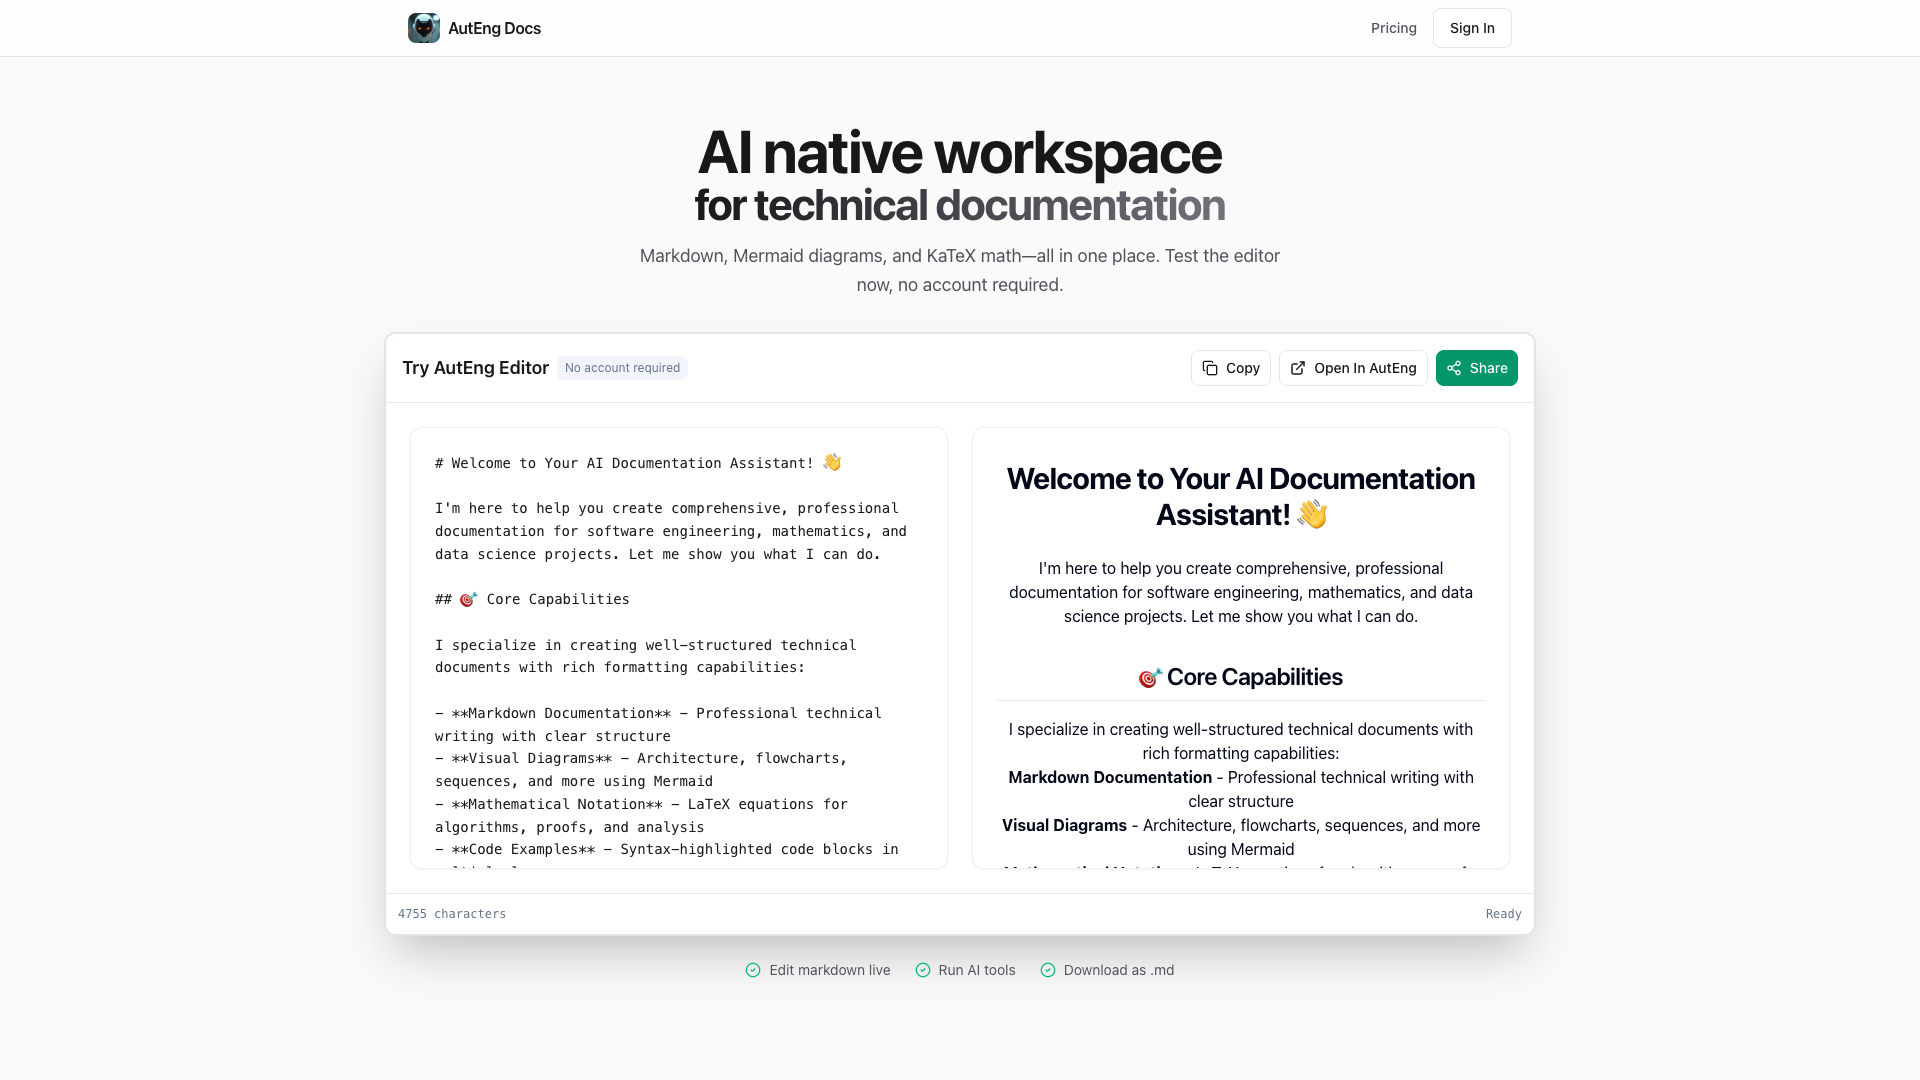This screenshot has height=1080, width=1920.
Task: Click the Ready status indicator
Action: (1502, 914)
